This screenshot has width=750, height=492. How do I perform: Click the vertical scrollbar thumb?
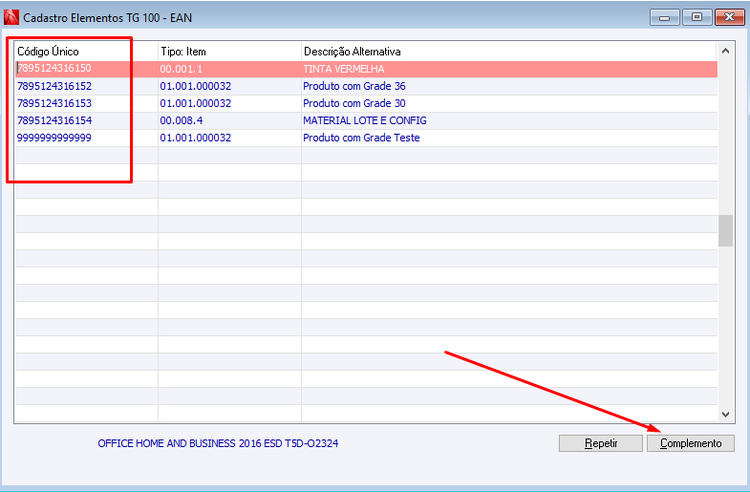tap(726, 231)
